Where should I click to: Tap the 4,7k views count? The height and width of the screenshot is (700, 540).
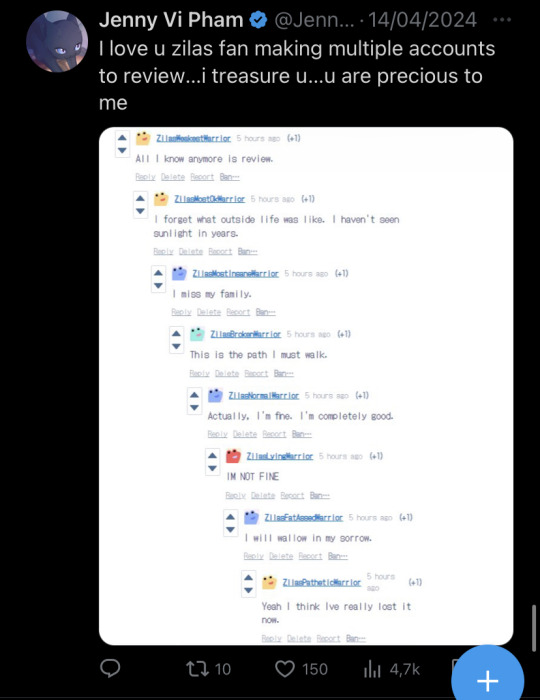pyautogui.click(x=405, y=669)
